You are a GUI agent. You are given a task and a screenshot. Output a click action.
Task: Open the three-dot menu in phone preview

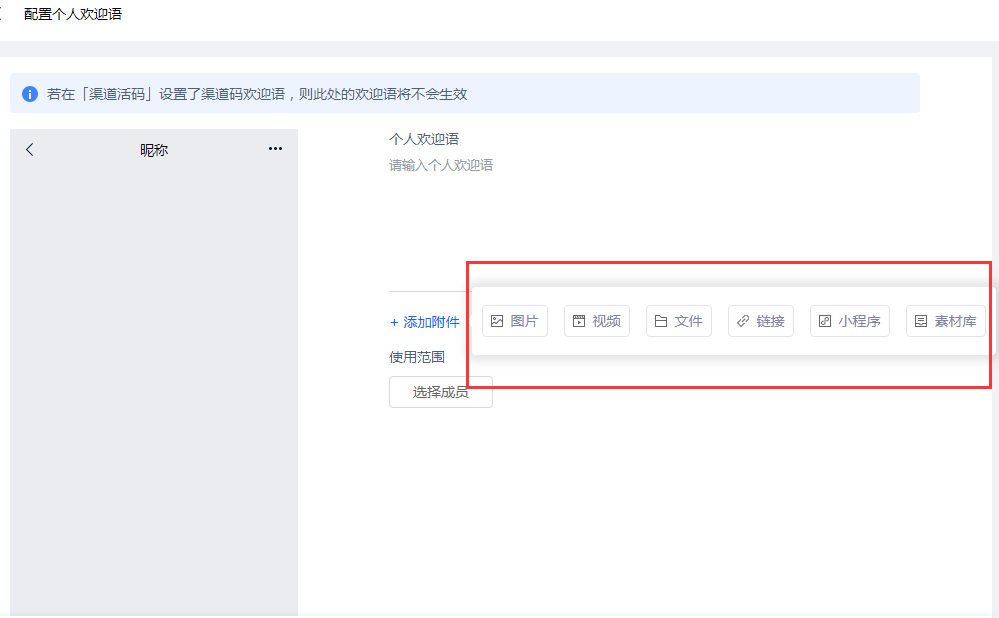[x=275, y=148]
